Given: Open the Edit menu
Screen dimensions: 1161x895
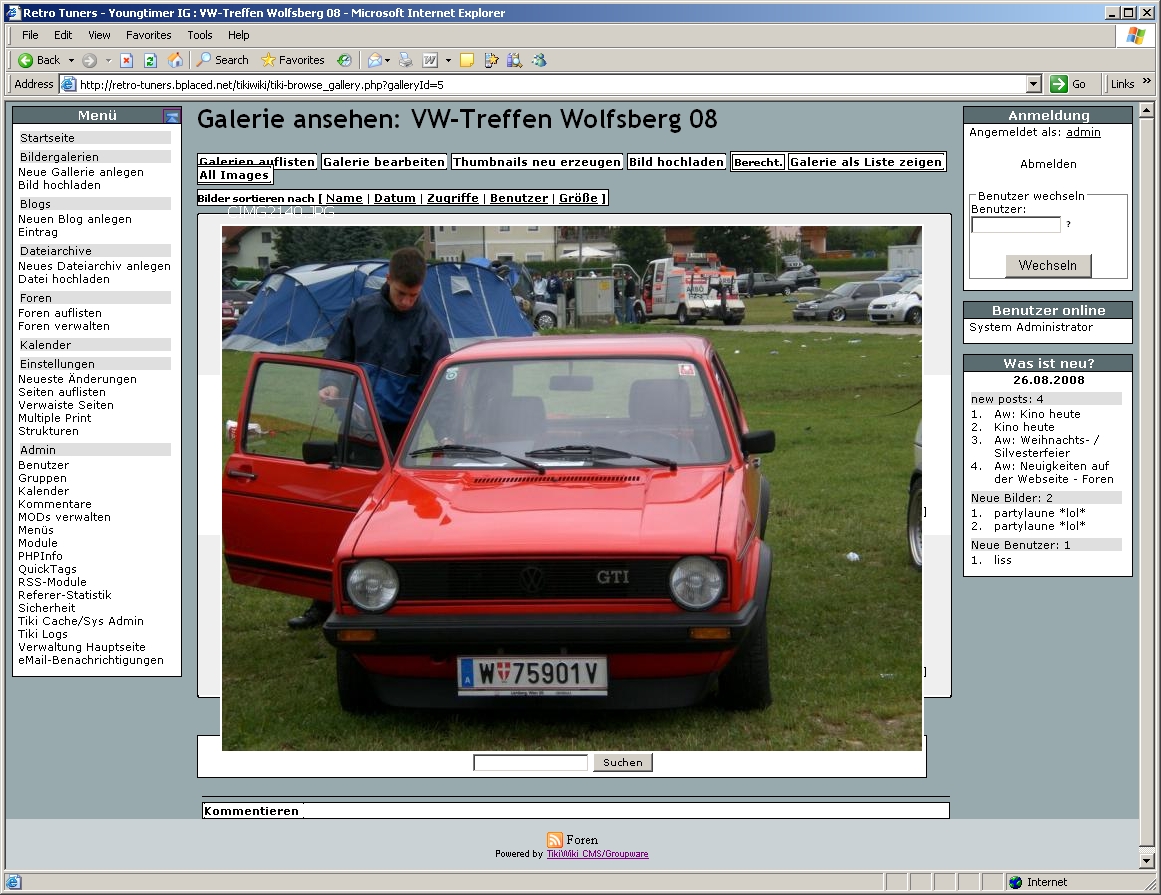Looking at the screenshot, I should (x=63, y=35).
